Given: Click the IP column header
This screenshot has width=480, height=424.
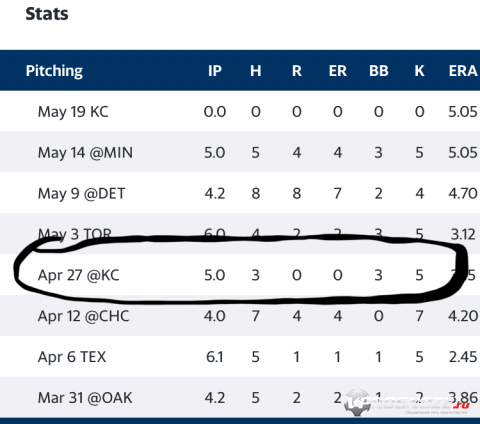Looking at the screenshot, I should tap(215, 71).
